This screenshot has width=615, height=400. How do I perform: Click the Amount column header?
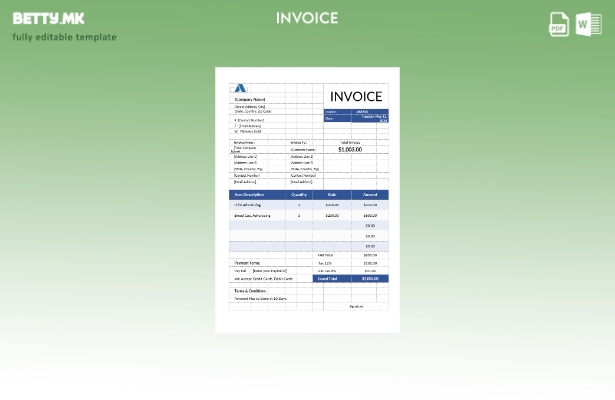(x=370, y=194)
